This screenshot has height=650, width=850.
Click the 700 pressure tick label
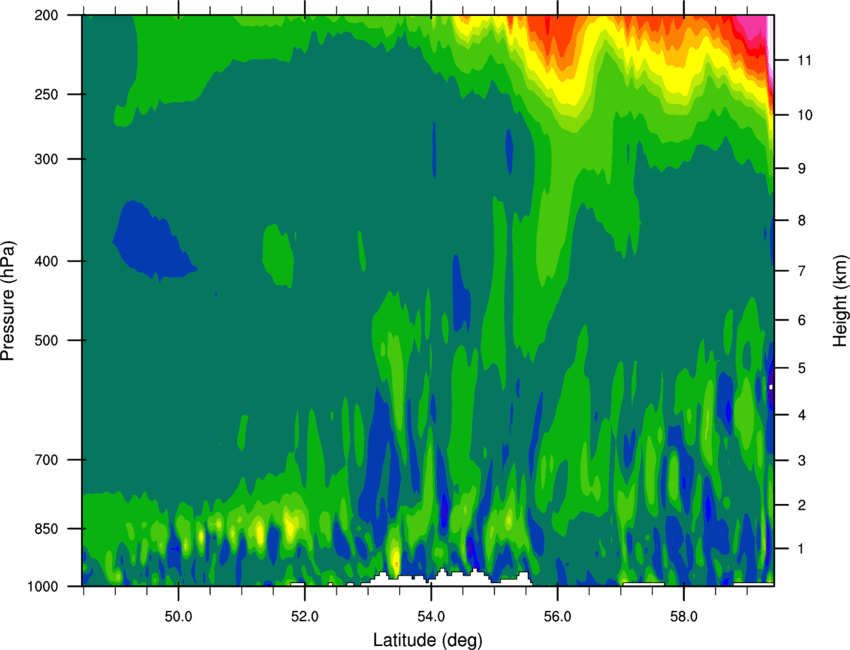tap(47, 460)
